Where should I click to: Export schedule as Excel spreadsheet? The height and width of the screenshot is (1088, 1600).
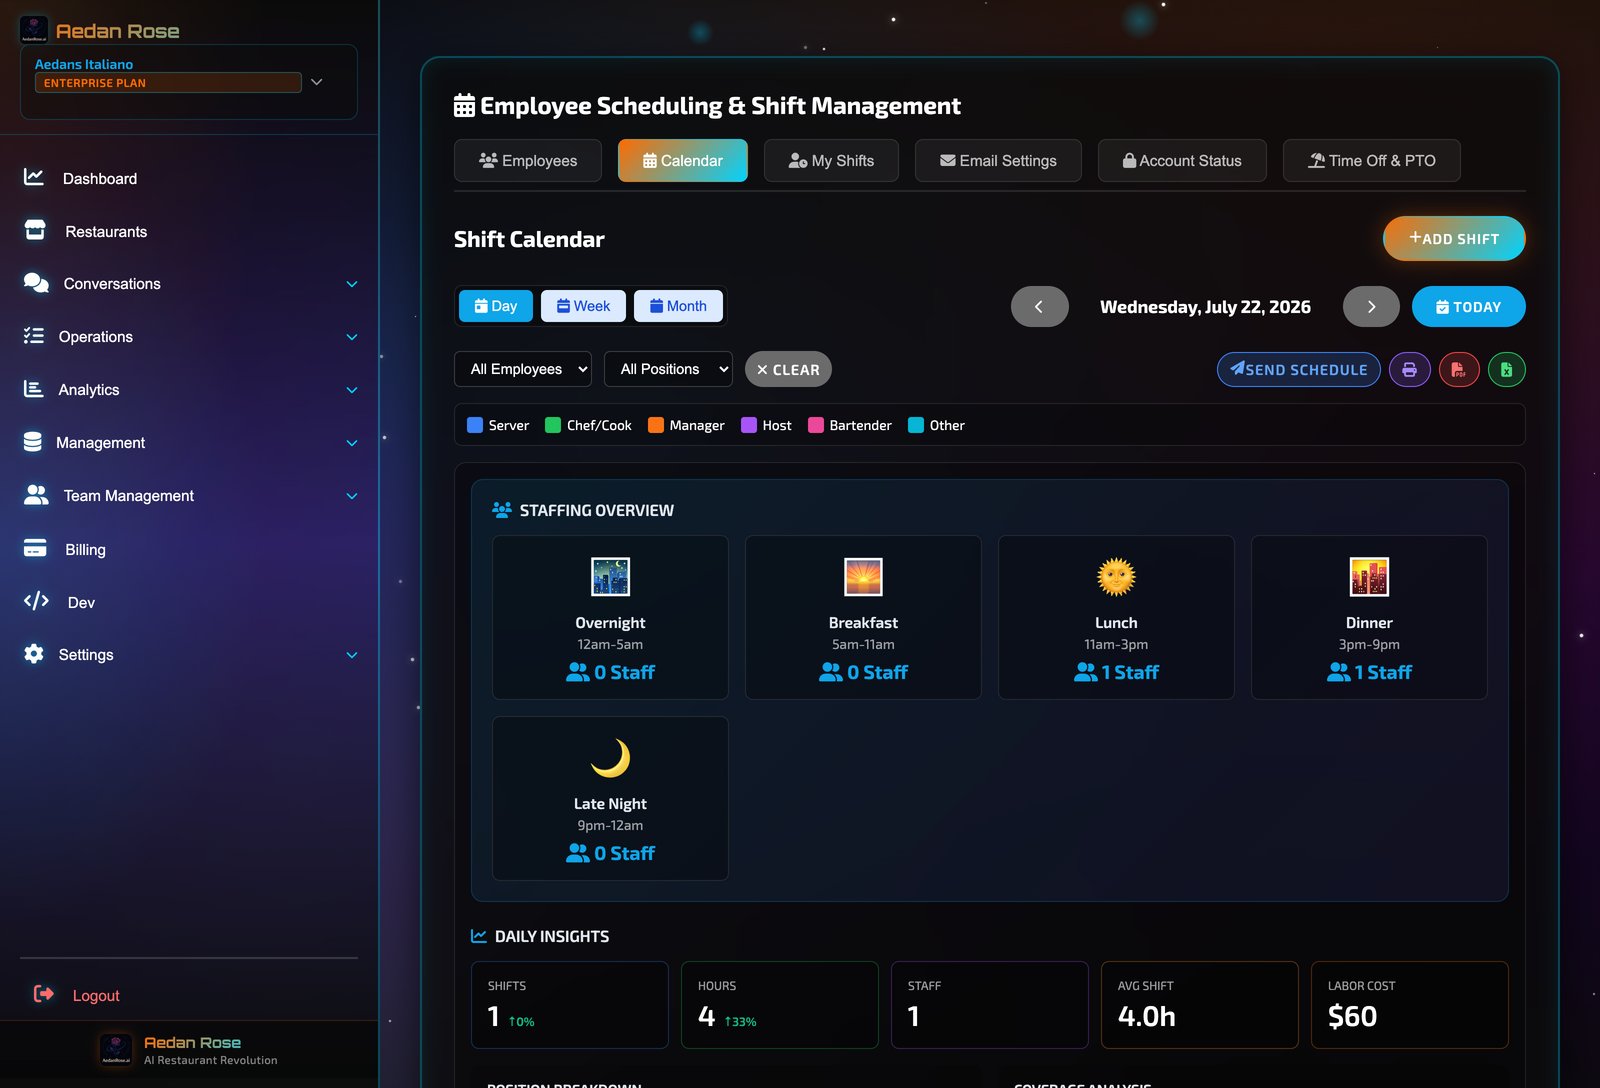click(1507, 370)
